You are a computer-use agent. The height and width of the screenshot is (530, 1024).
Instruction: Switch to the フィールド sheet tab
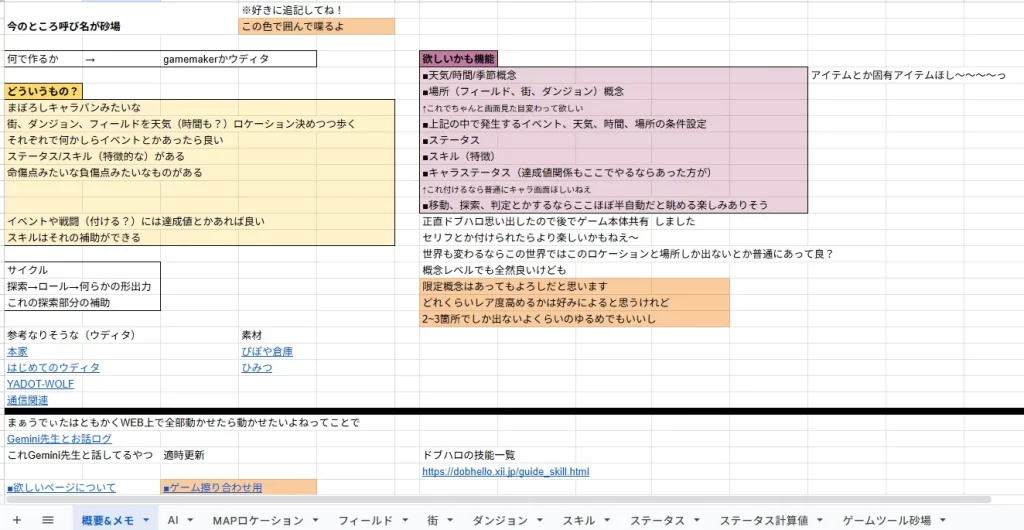coord(365,521)
